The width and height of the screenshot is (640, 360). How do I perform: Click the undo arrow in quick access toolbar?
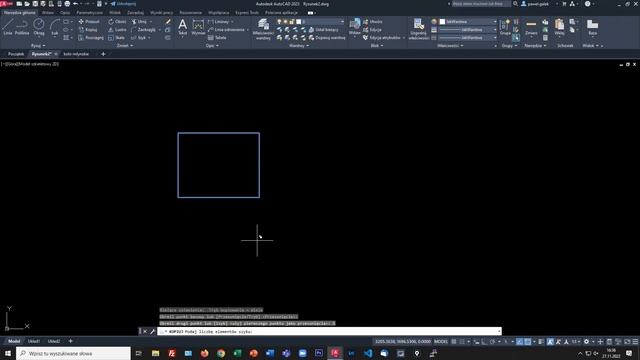[x=76, y=4]
